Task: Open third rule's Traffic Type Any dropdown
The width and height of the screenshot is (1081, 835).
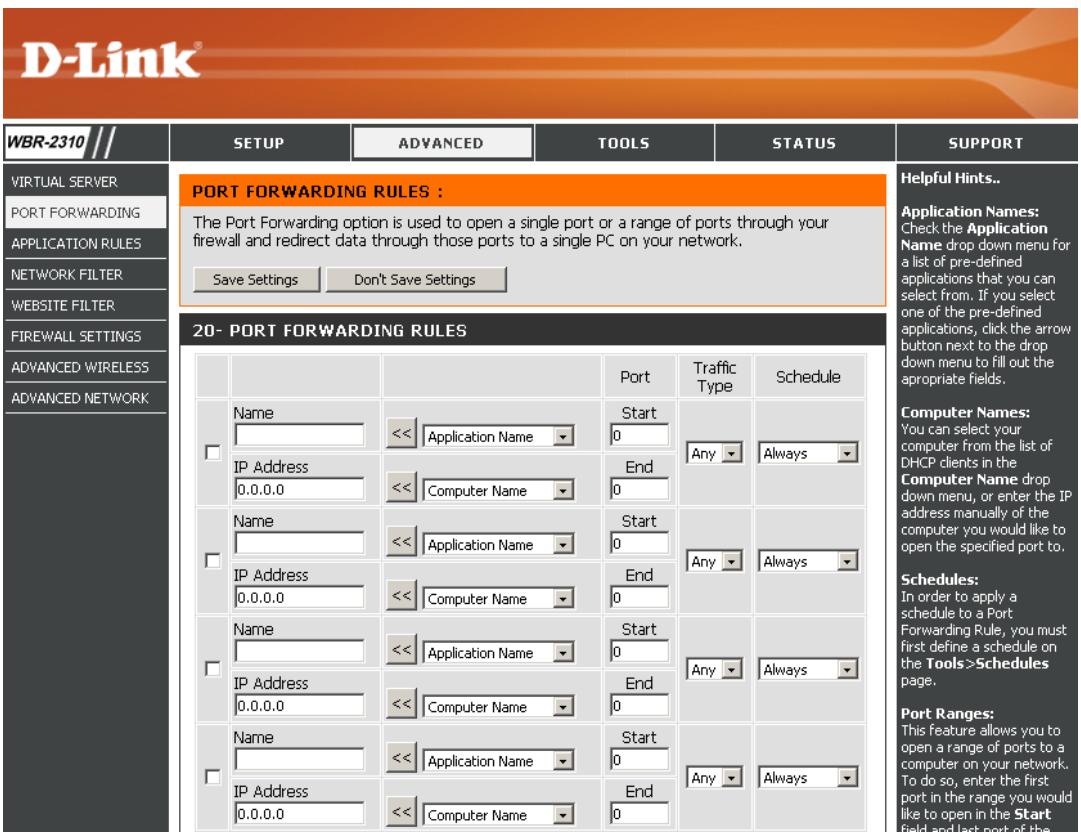Action: [x=714, y=670]
